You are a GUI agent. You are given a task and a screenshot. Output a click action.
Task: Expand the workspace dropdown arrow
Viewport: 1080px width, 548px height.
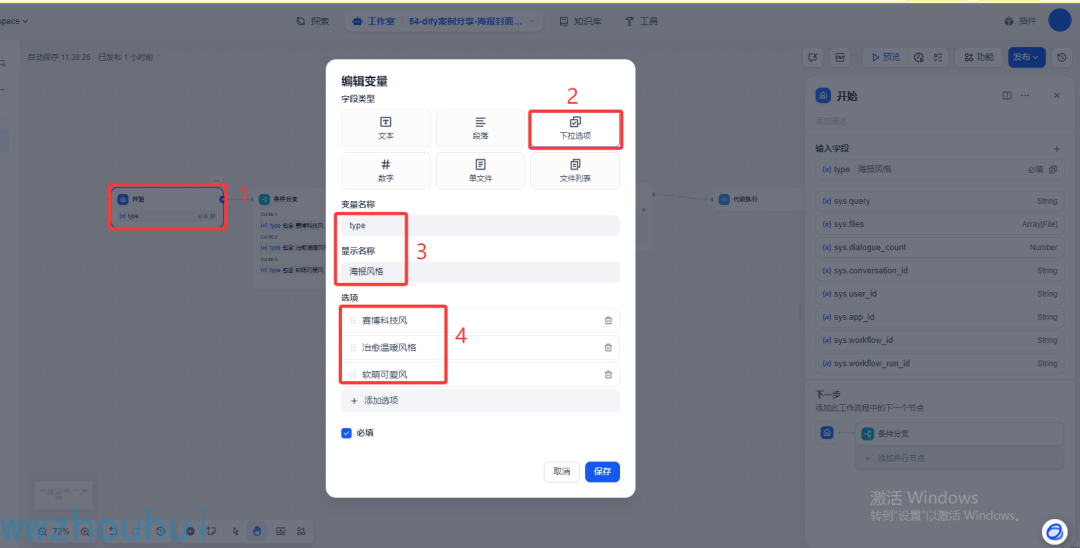point(25,21)
